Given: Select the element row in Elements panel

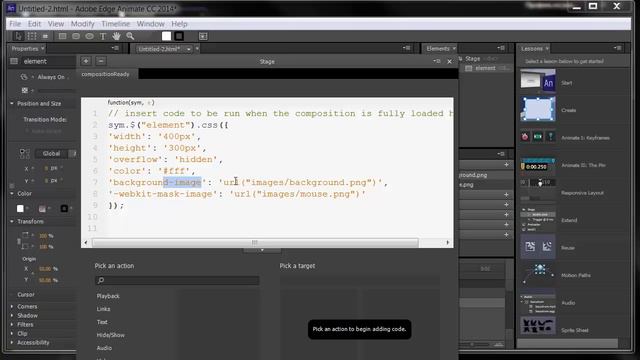Looking at the screenshot, I should coord(486,68).
